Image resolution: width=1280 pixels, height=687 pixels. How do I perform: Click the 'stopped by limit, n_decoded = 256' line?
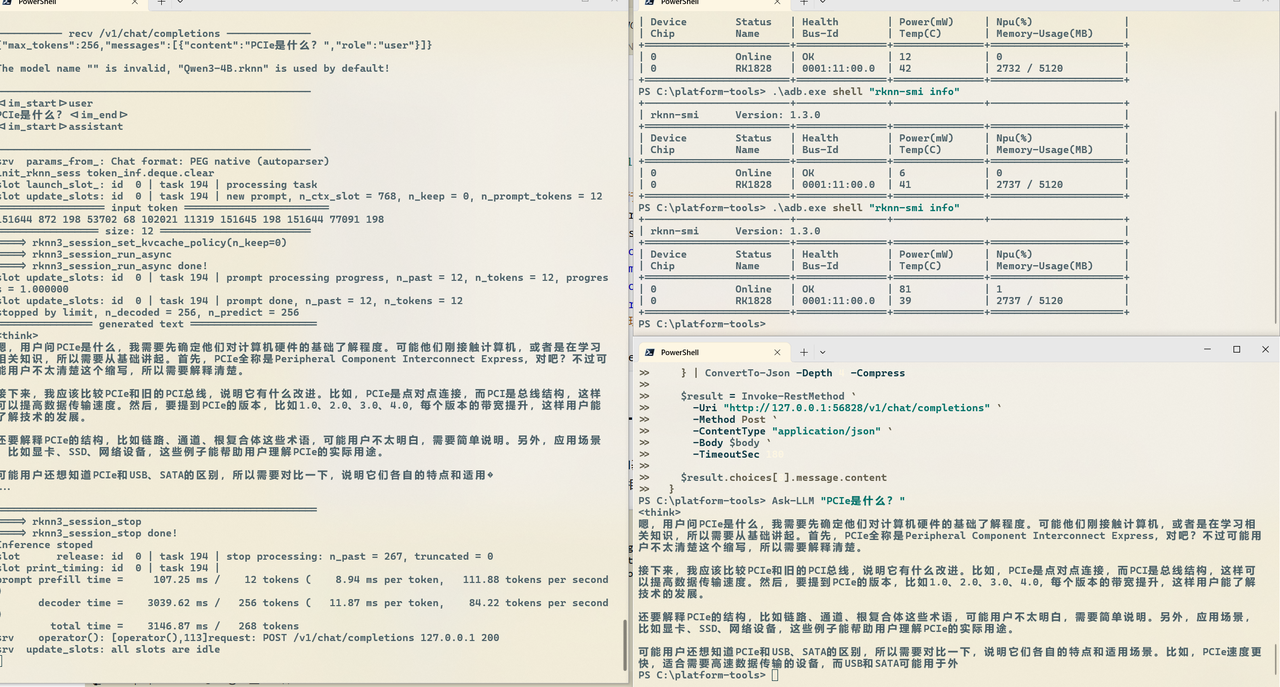point(150,312)
